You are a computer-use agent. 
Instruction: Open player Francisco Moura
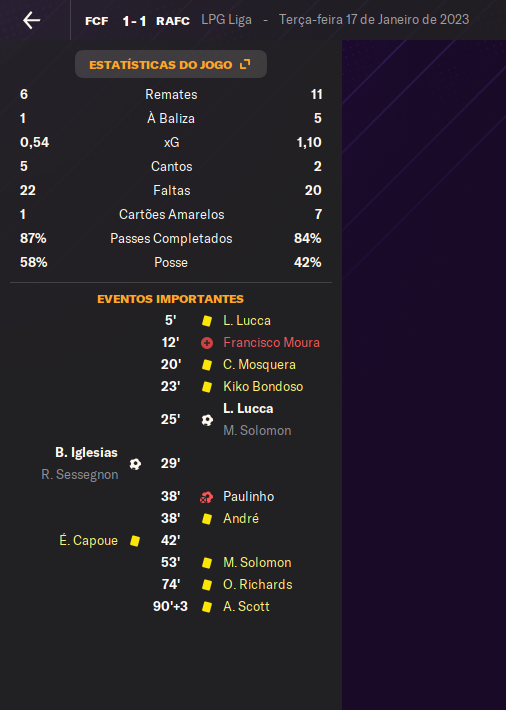click(x=271, y=342)
